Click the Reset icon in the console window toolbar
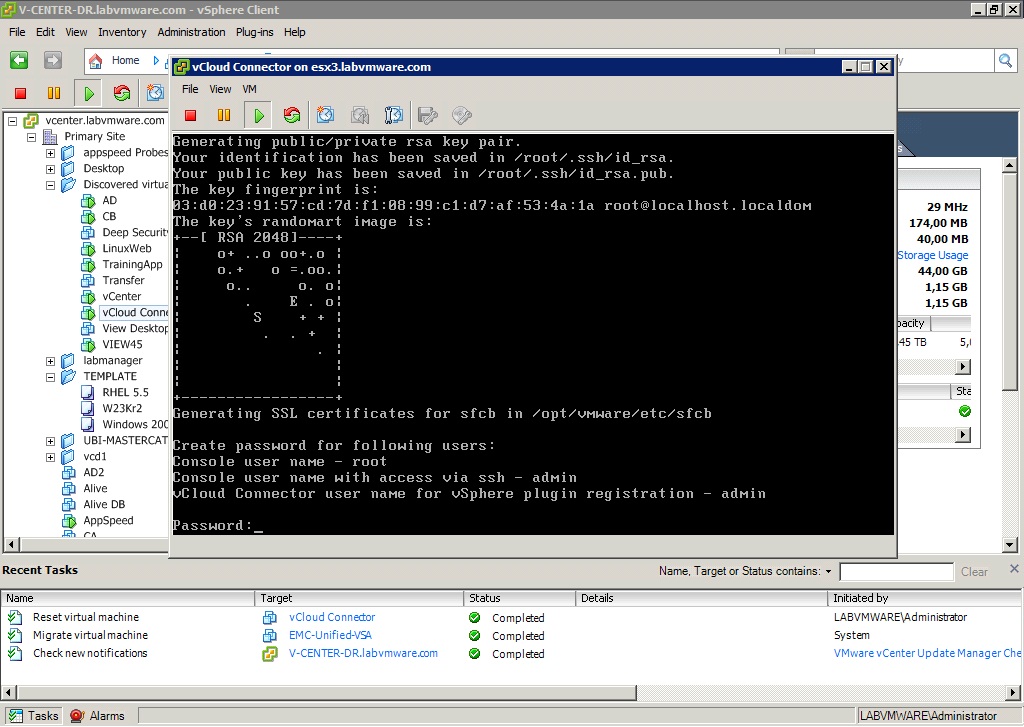This screenshot has height=727, width=1024. tap(292, 116)
